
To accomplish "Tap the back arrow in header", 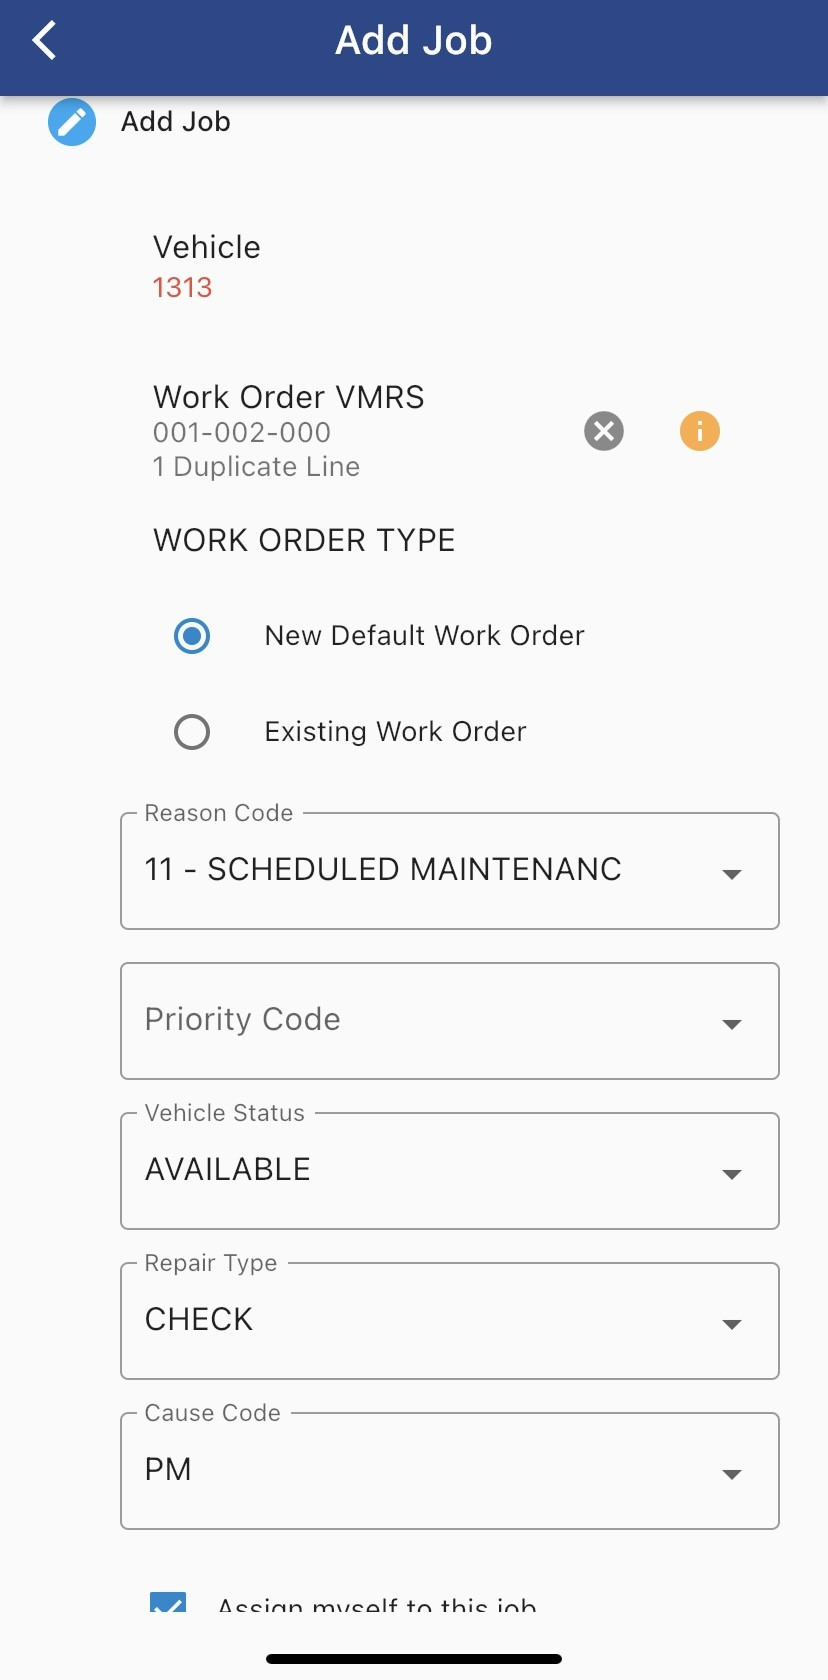I will [45, 41].
